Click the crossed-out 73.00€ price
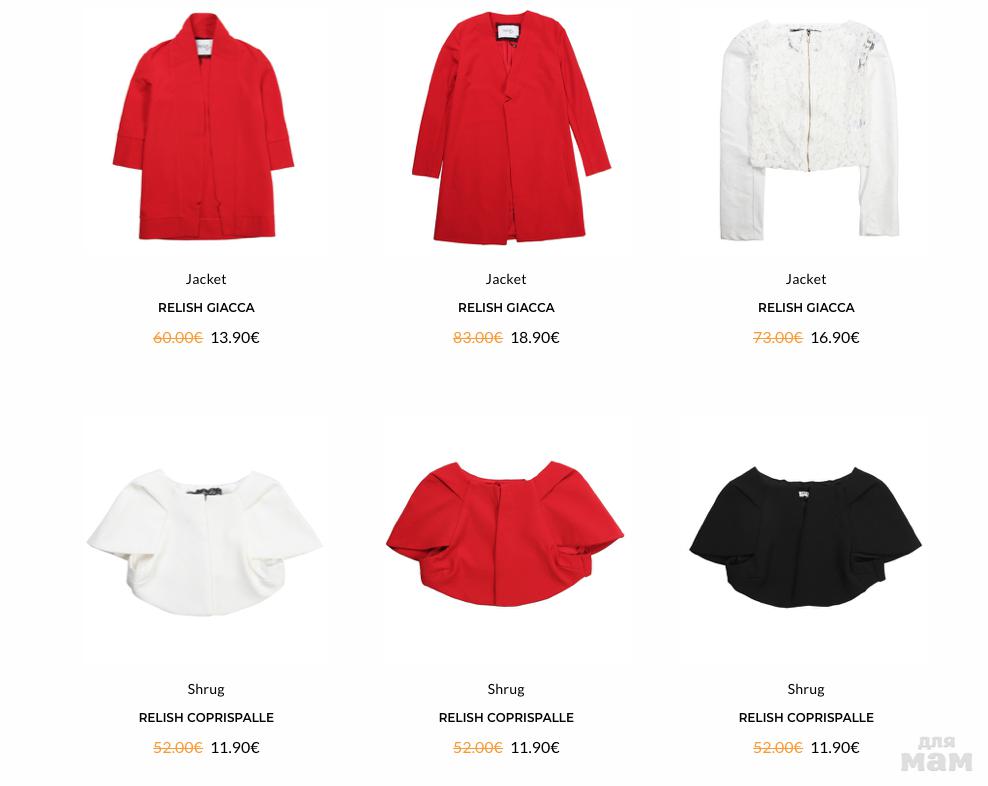 [778, 338]
